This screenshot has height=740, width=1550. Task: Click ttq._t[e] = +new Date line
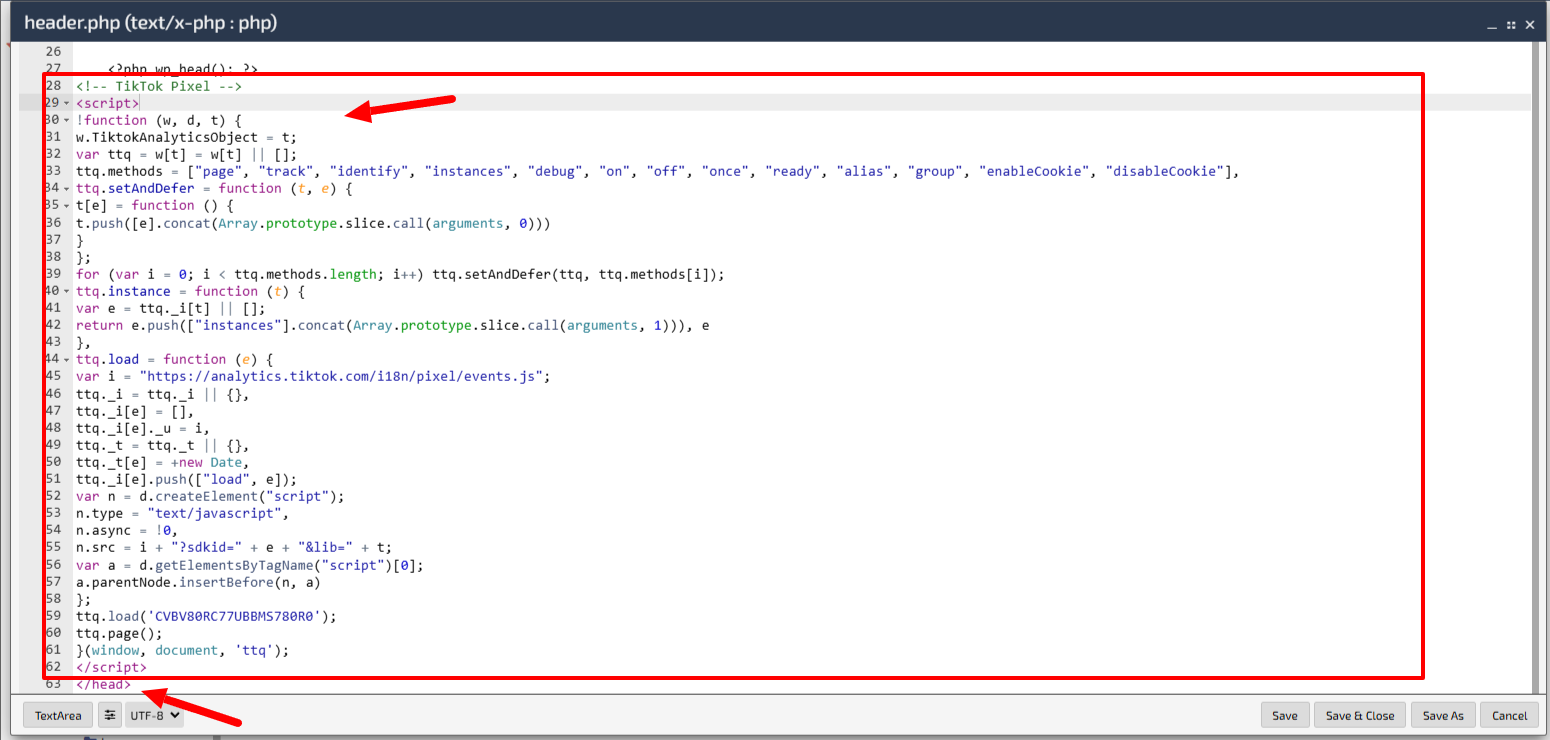pos(162,462)
